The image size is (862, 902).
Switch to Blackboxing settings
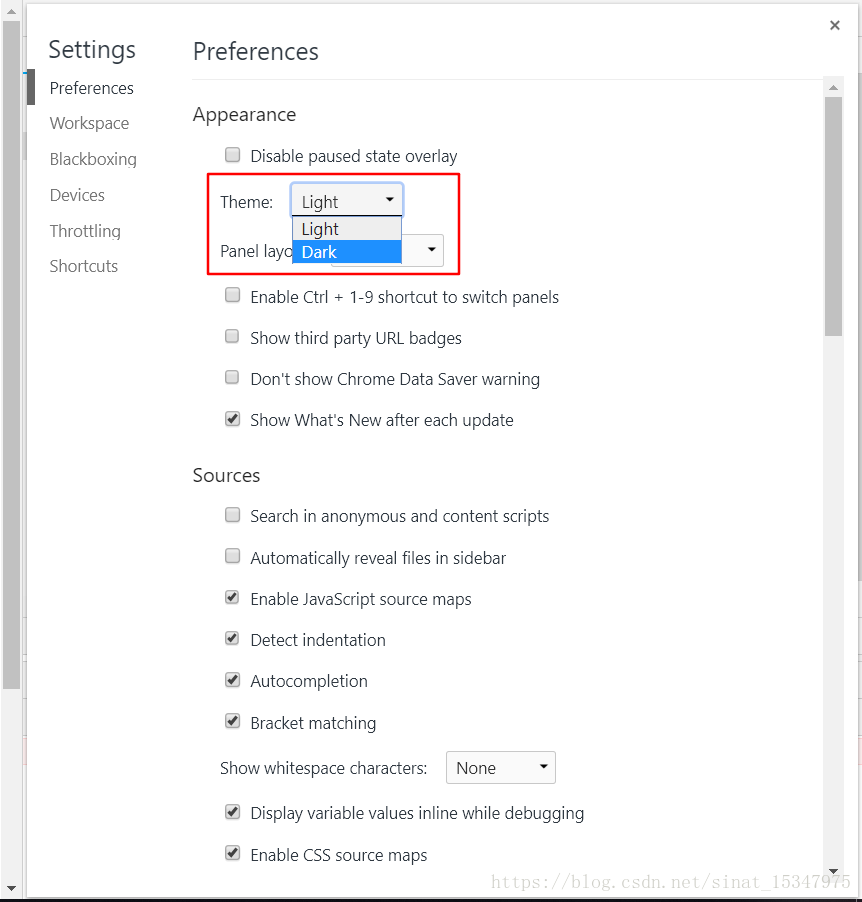[93, 159]
